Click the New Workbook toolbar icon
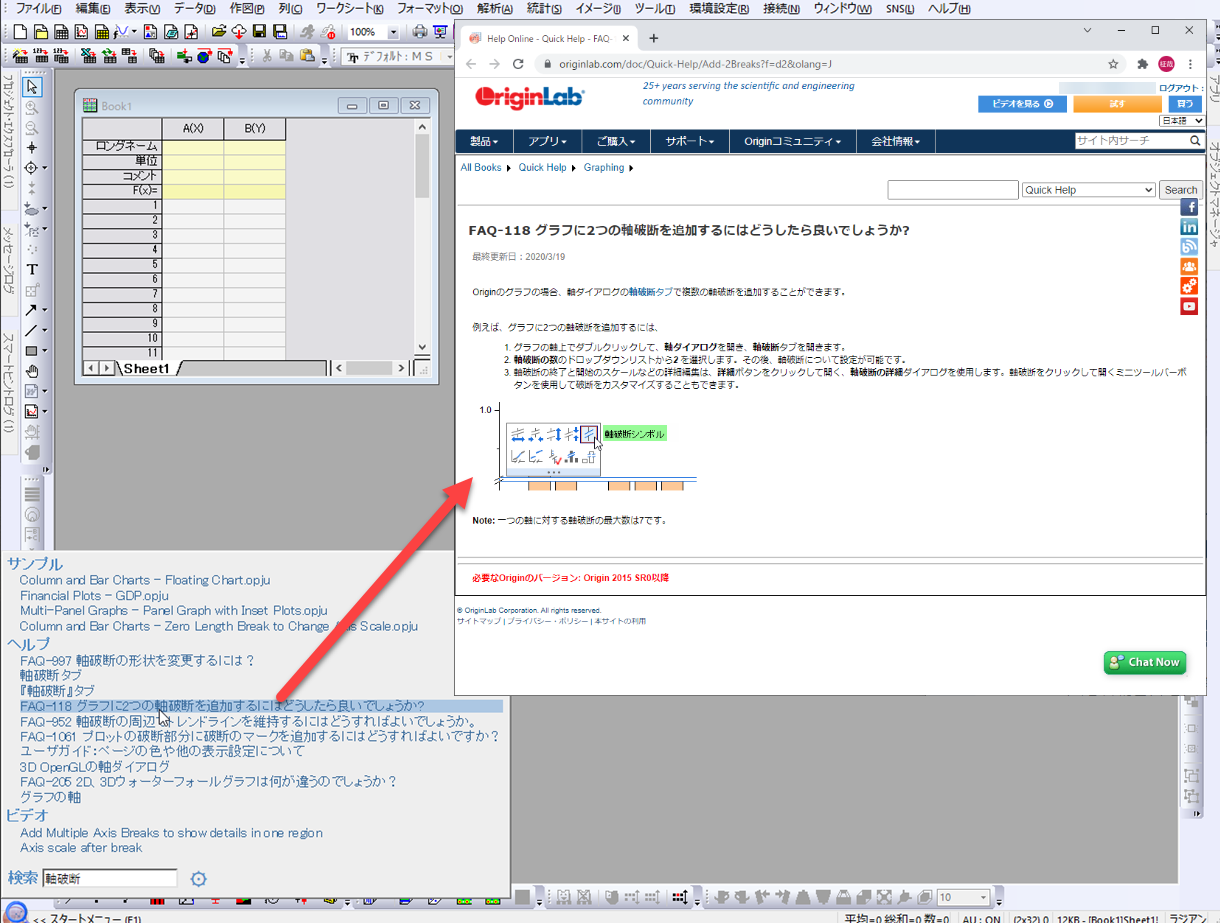The width and height of the screenshot is (1220, 923). pyautogui.click(x=61, y=32)
